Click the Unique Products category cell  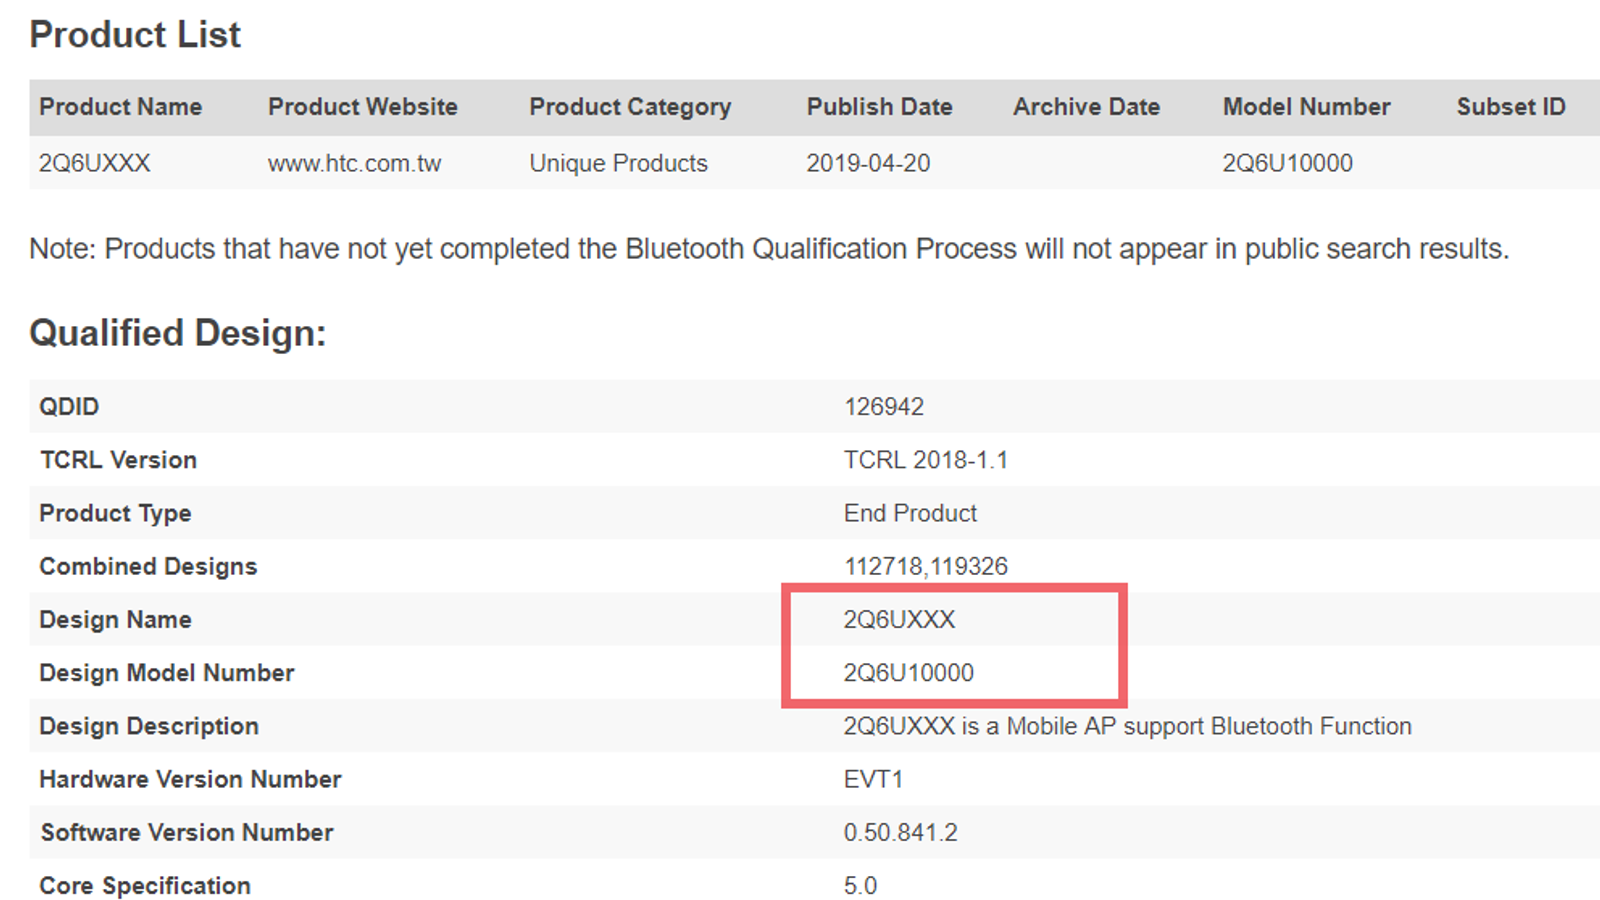[x=618, y=163]
